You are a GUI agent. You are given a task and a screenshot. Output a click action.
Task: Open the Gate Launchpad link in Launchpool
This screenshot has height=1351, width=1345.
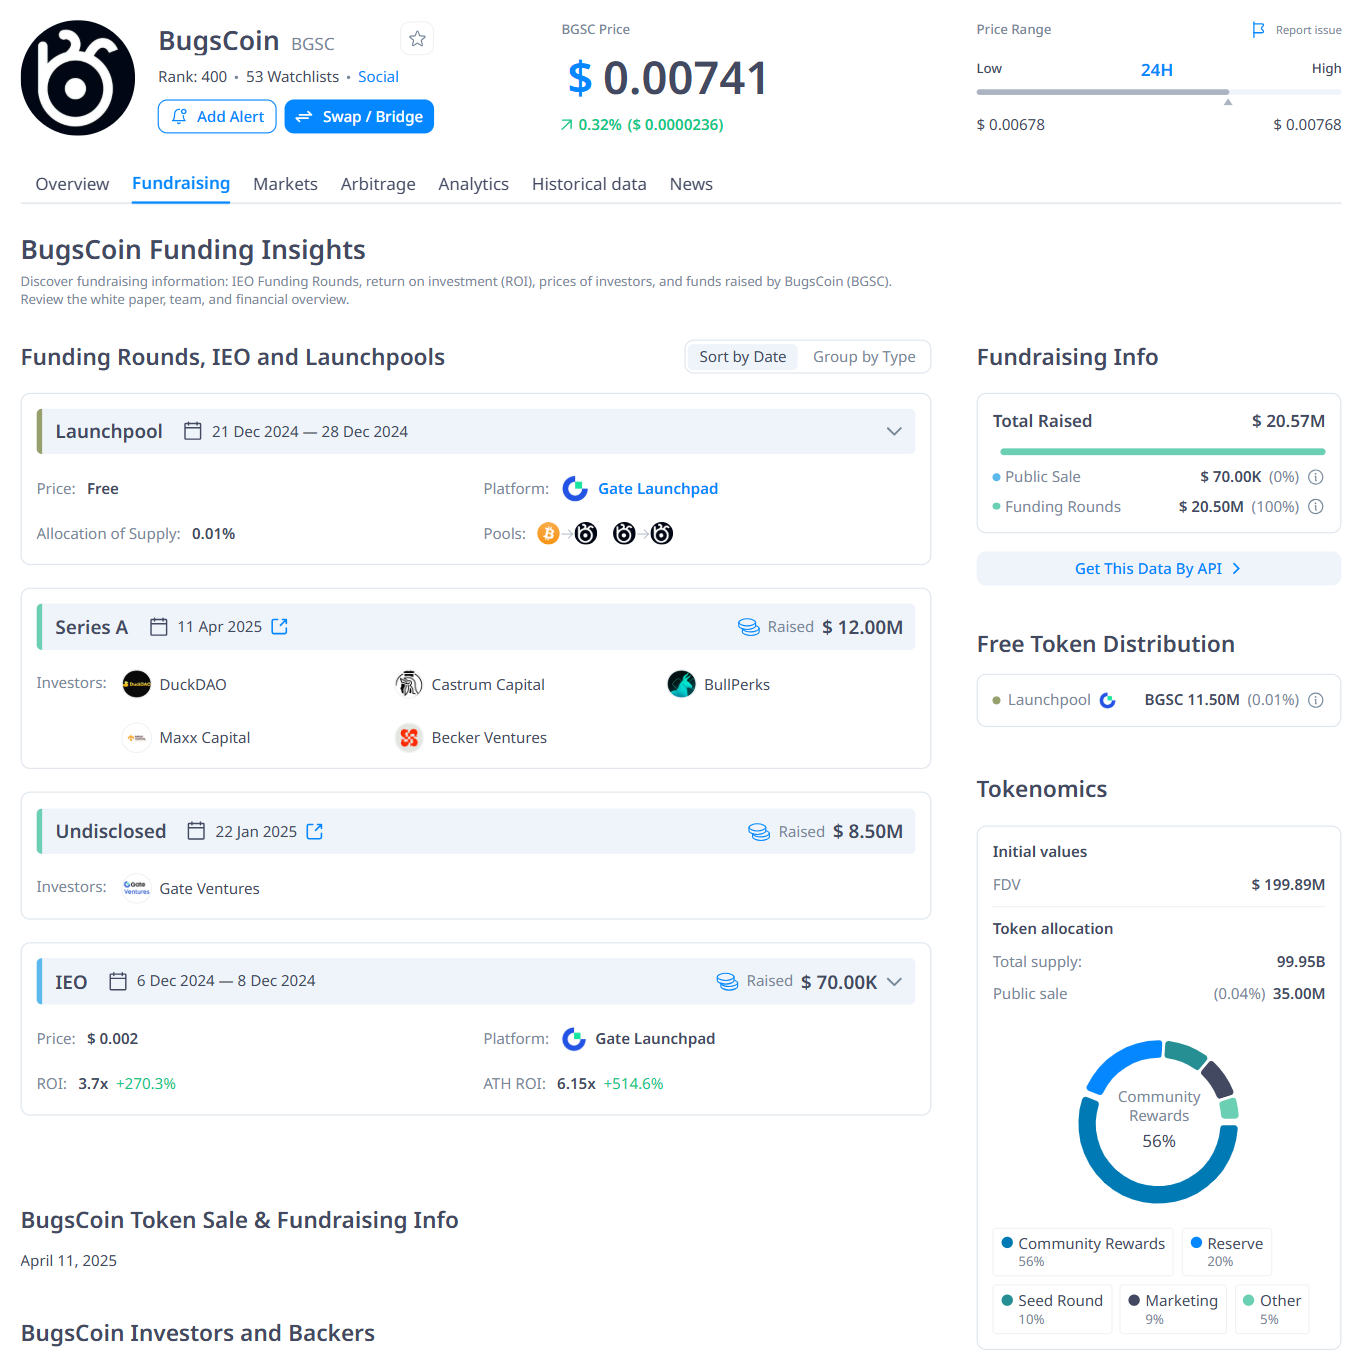[658, 489]
